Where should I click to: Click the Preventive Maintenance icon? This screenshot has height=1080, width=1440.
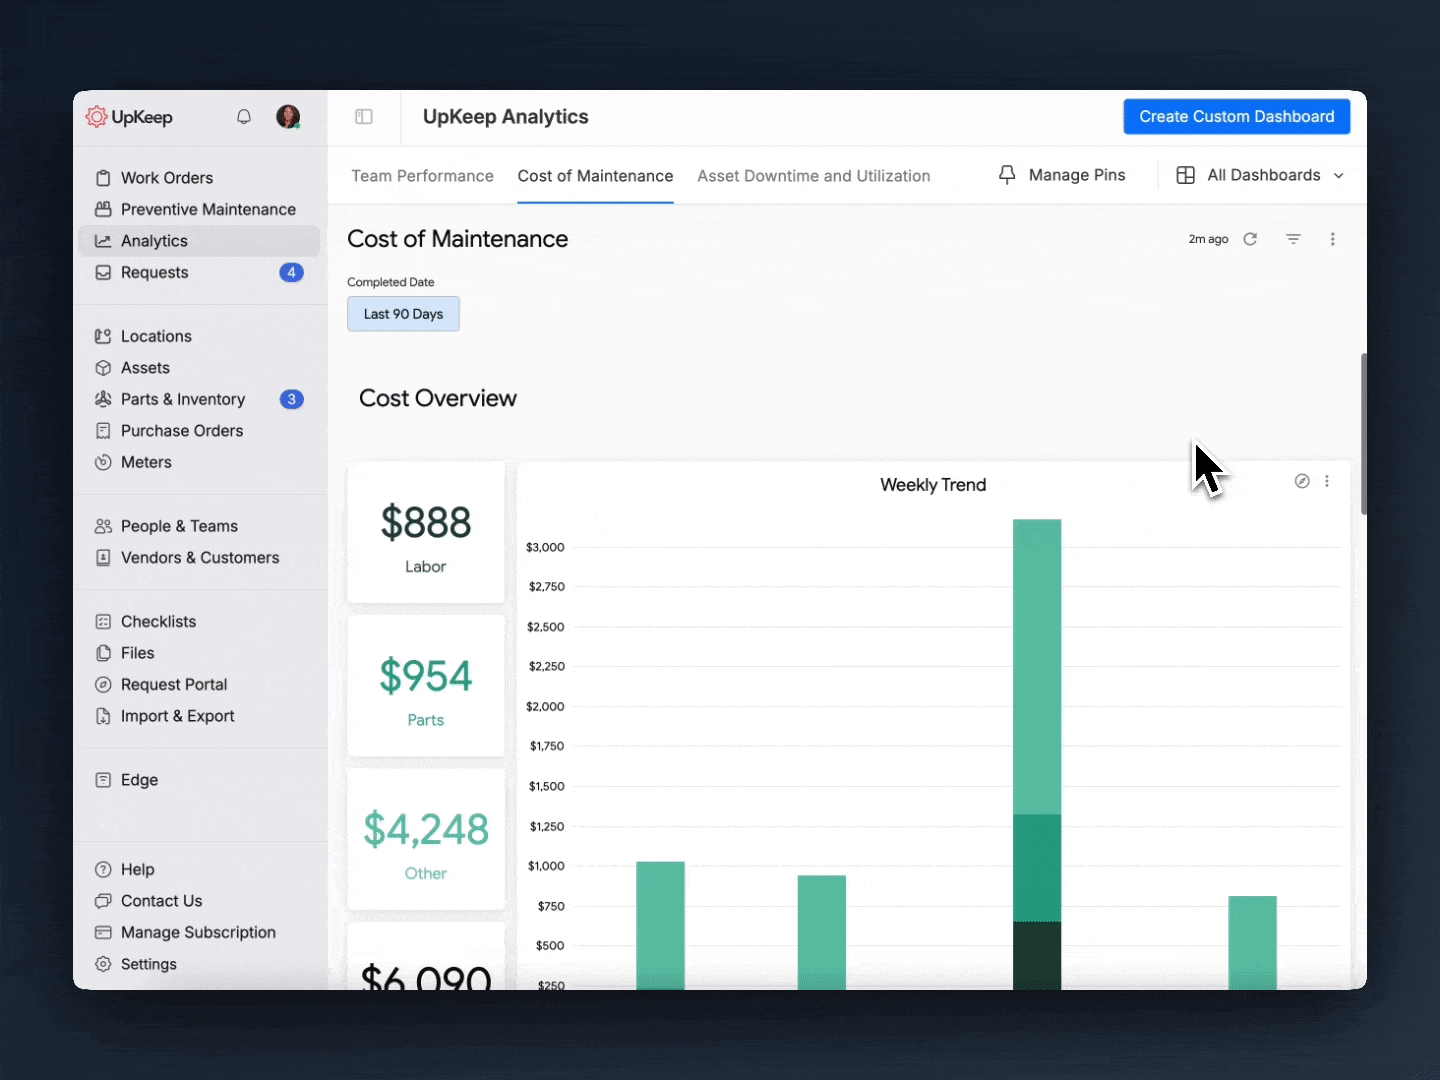[103, 209]
